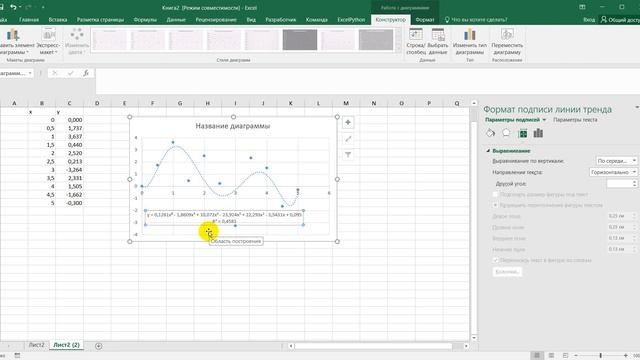Toggle resize shape to fit text checkbox

pyautogui.click(x=496, y=194)
